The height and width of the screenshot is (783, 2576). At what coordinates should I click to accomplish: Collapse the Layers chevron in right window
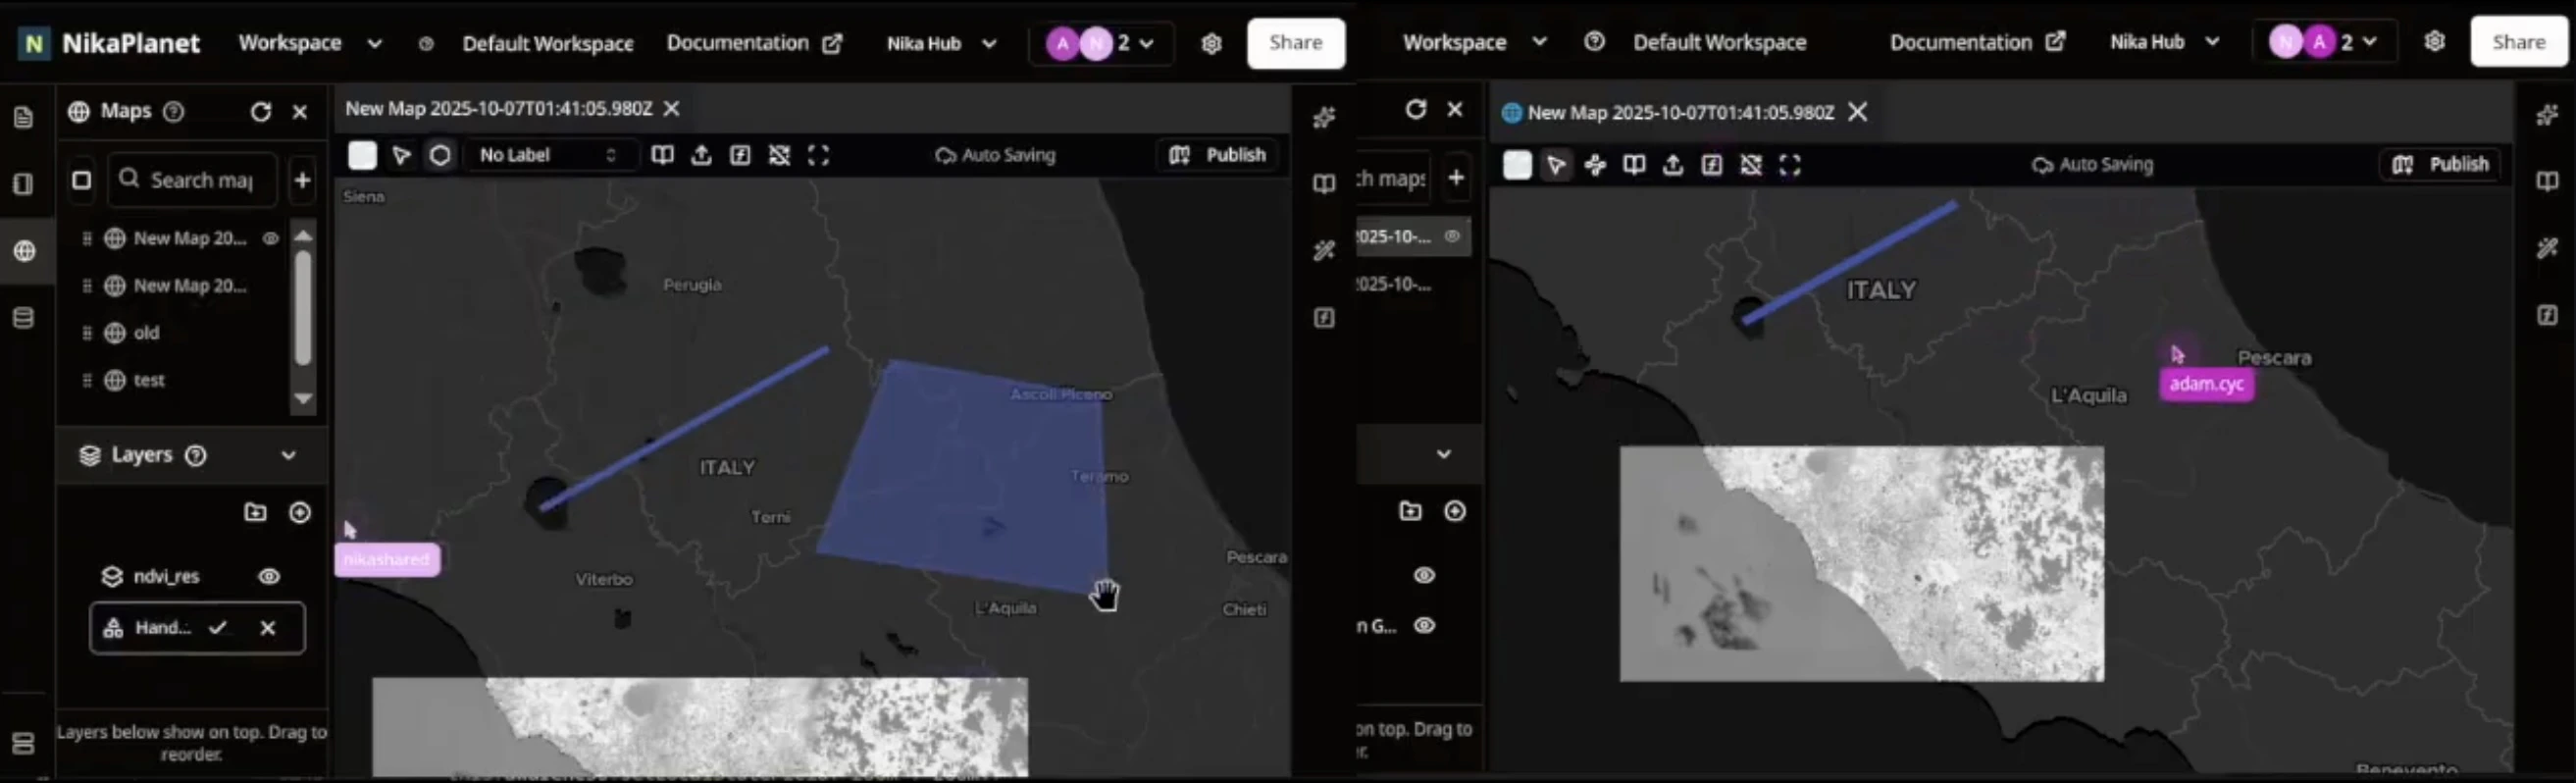(x=1443, y=454)
